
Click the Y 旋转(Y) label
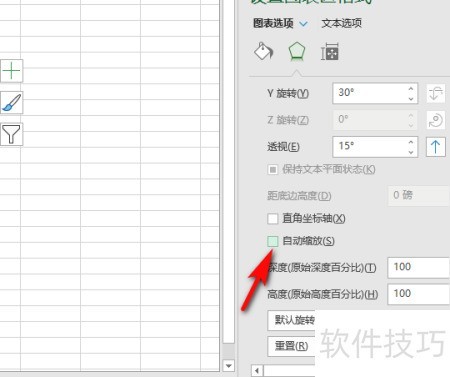coord(288,94)
